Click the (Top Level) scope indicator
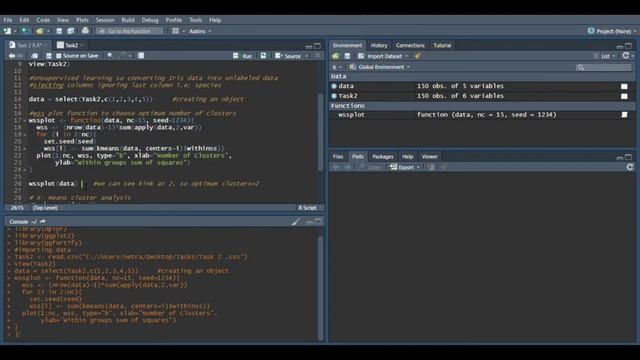 pos(45,208)
